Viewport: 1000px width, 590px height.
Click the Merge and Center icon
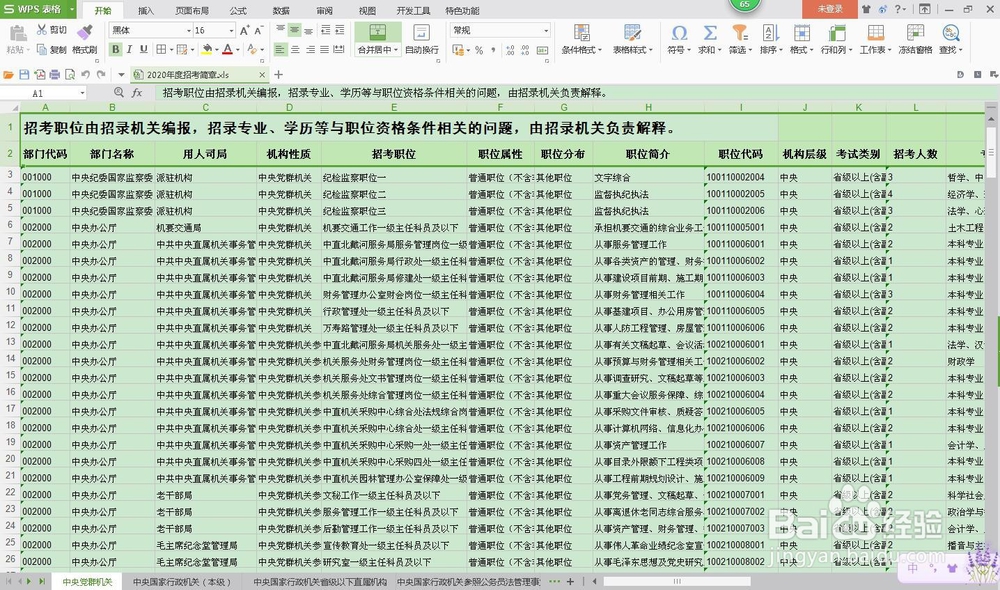click(x=378, y=32)
